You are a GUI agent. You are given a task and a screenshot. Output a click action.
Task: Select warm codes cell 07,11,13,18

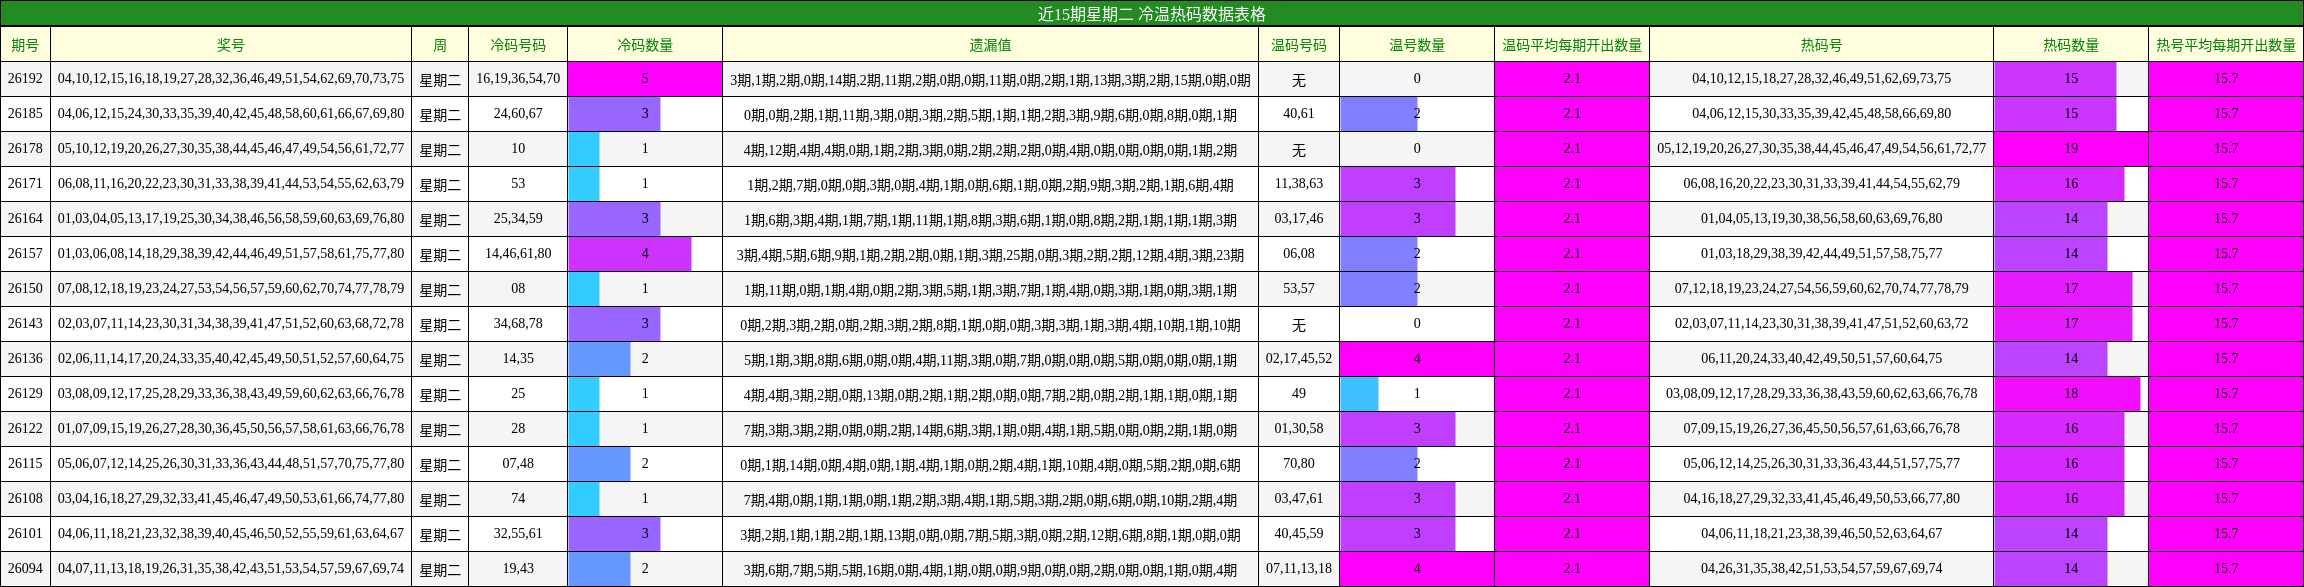click(1299, 569)
